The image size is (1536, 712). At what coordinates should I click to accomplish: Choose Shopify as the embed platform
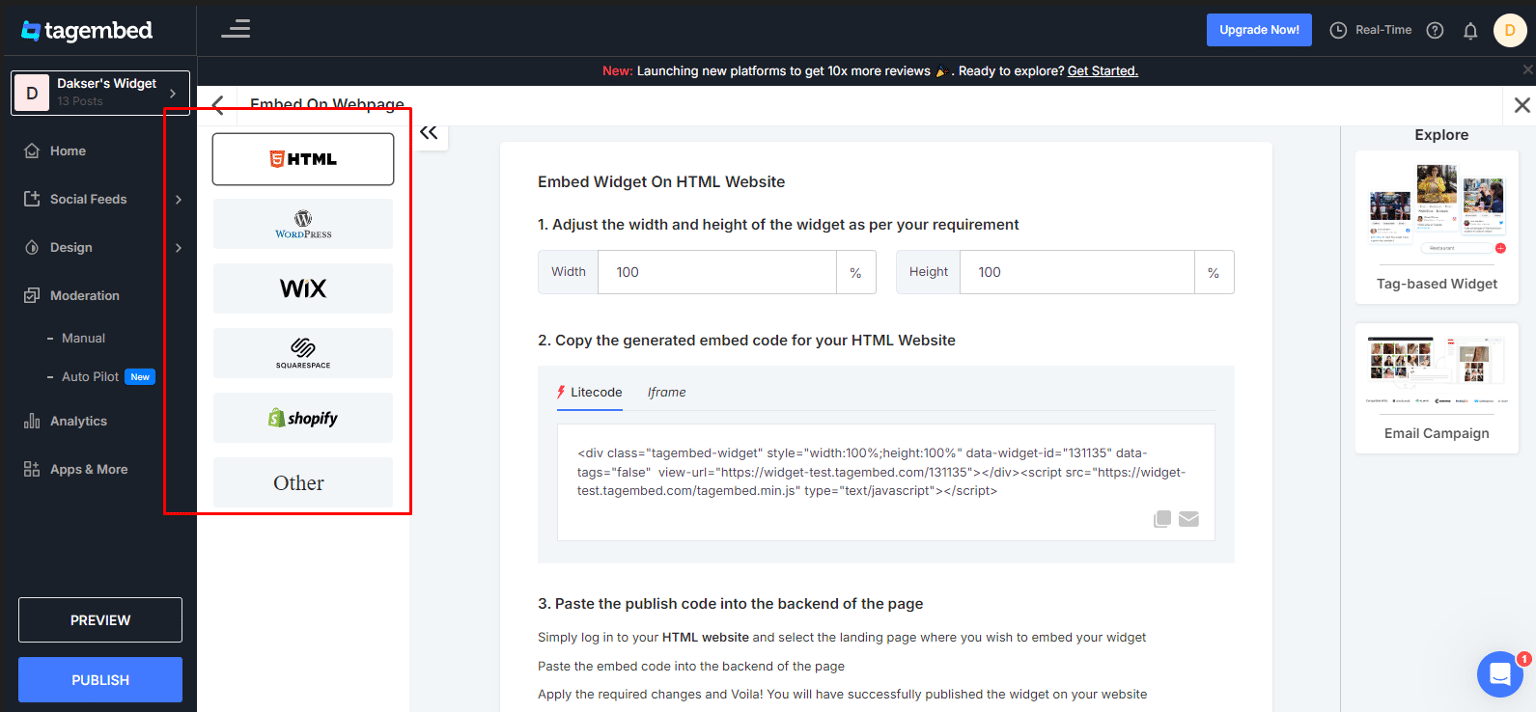point(302,417)
